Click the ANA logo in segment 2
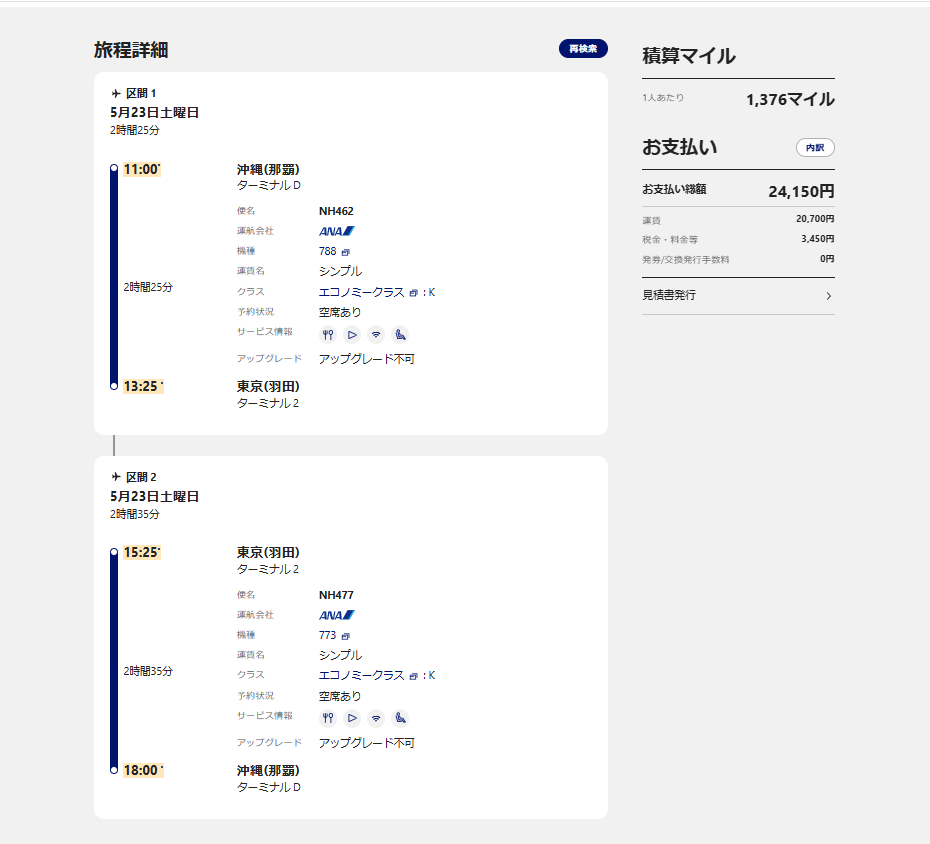 pos(336,615)
